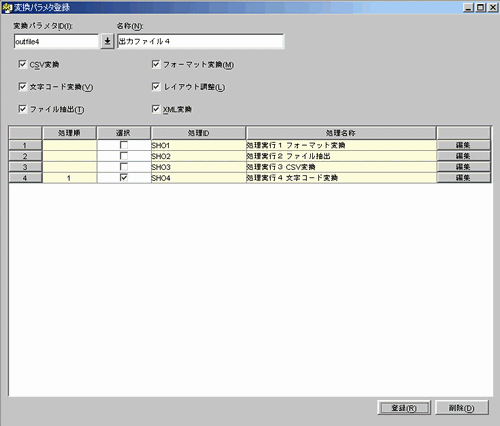Edit the SHO3 CSV変換 process row
This screenshot has width=500, height=426.
tap(463, 167)
